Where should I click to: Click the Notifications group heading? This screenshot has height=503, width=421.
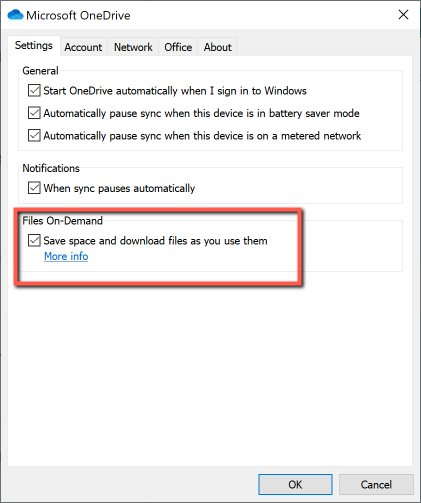[51, 168]
